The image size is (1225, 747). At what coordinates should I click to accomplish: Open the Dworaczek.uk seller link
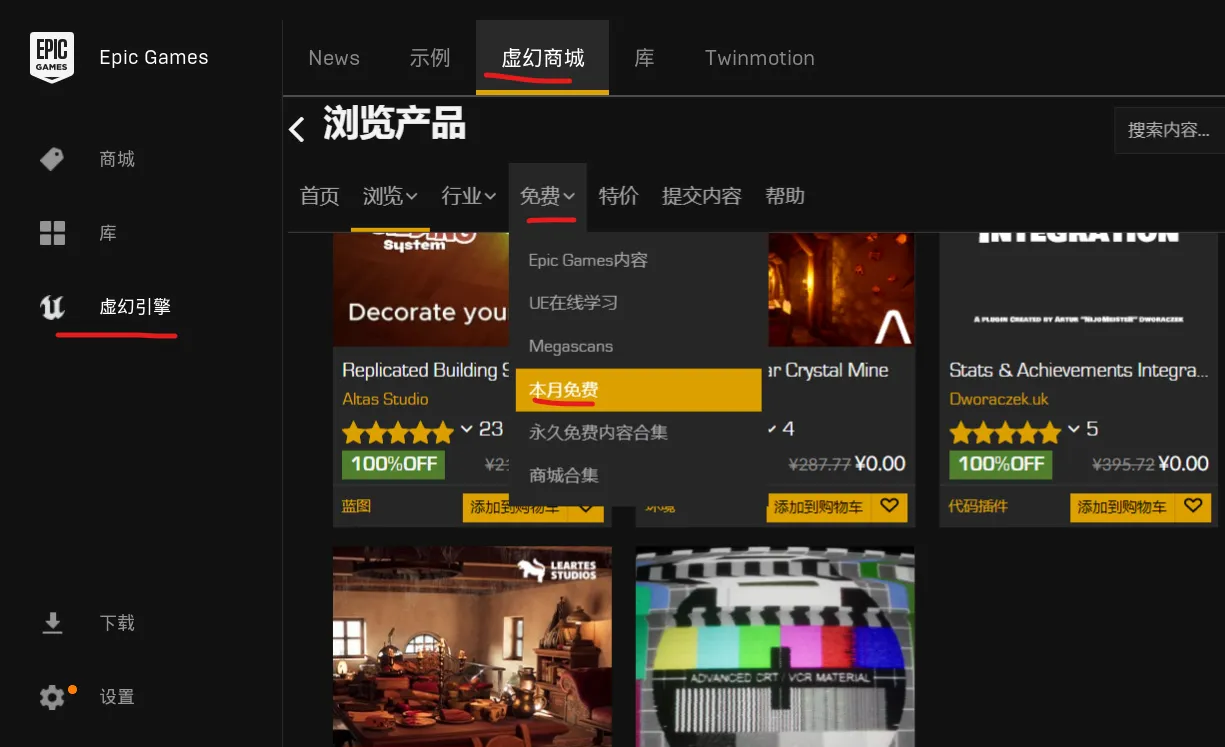coord(999,399)
